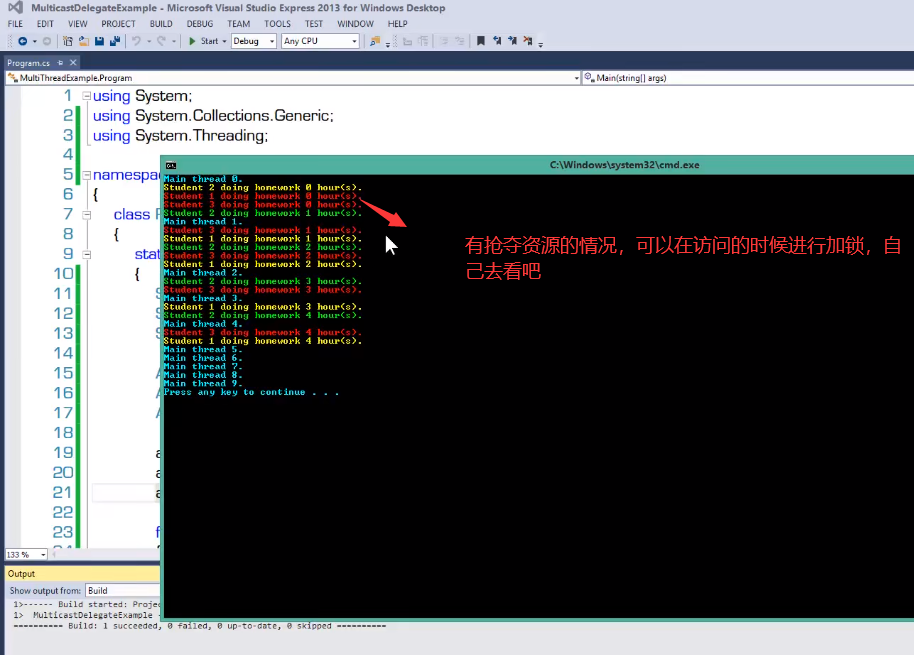
Task: Open the FILE menu
Action: (x=15, y=24)
